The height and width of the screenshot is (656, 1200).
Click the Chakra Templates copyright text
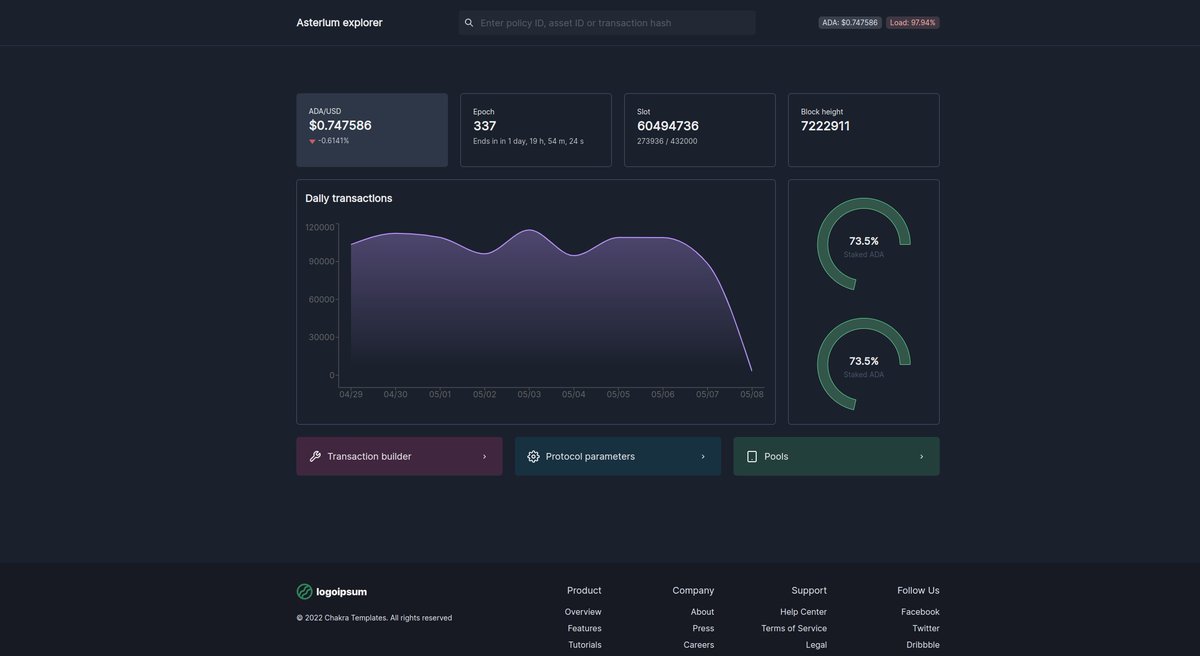[x=374, y=618]
